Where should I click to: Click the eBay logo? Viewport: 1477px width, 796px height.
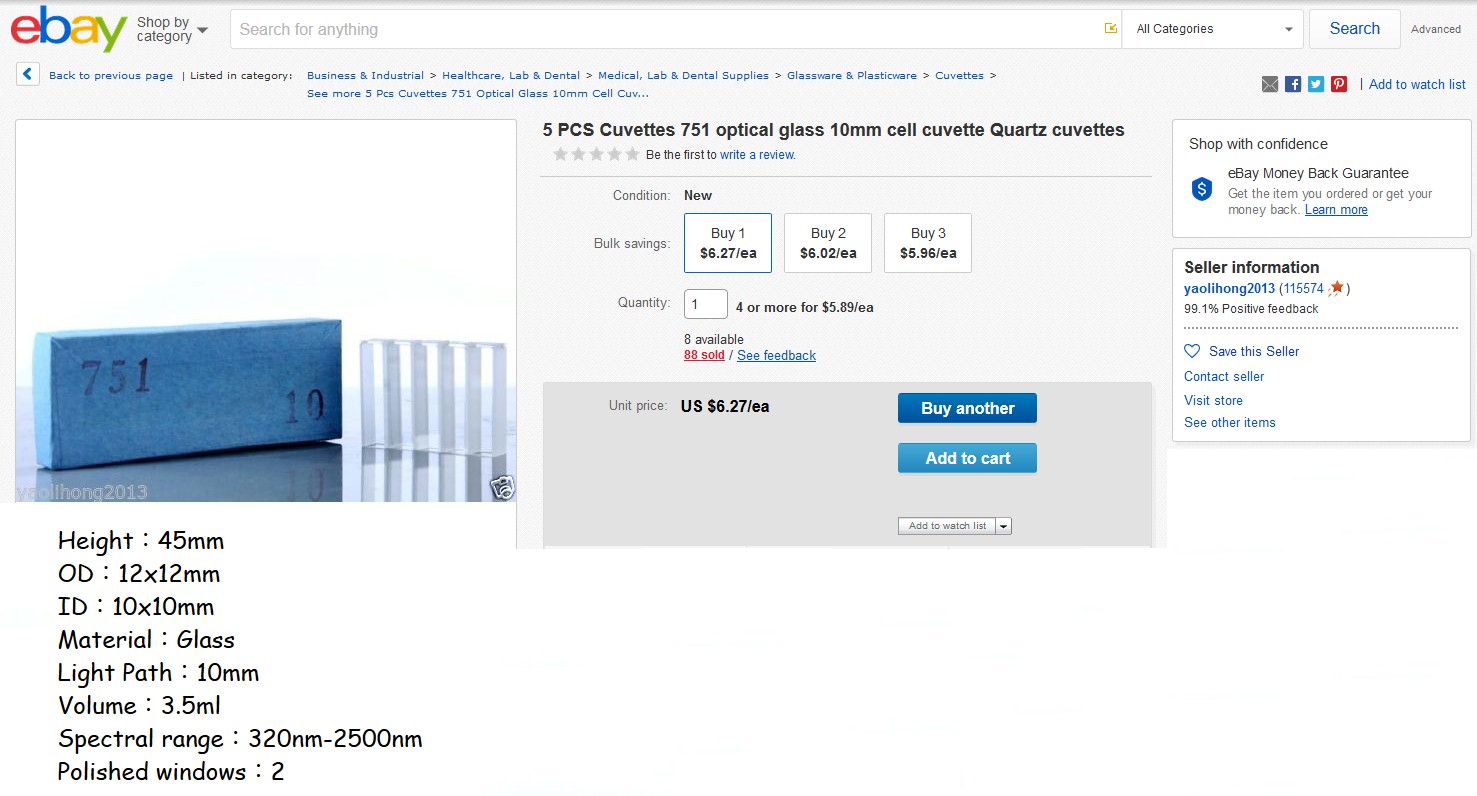[68, 29]
